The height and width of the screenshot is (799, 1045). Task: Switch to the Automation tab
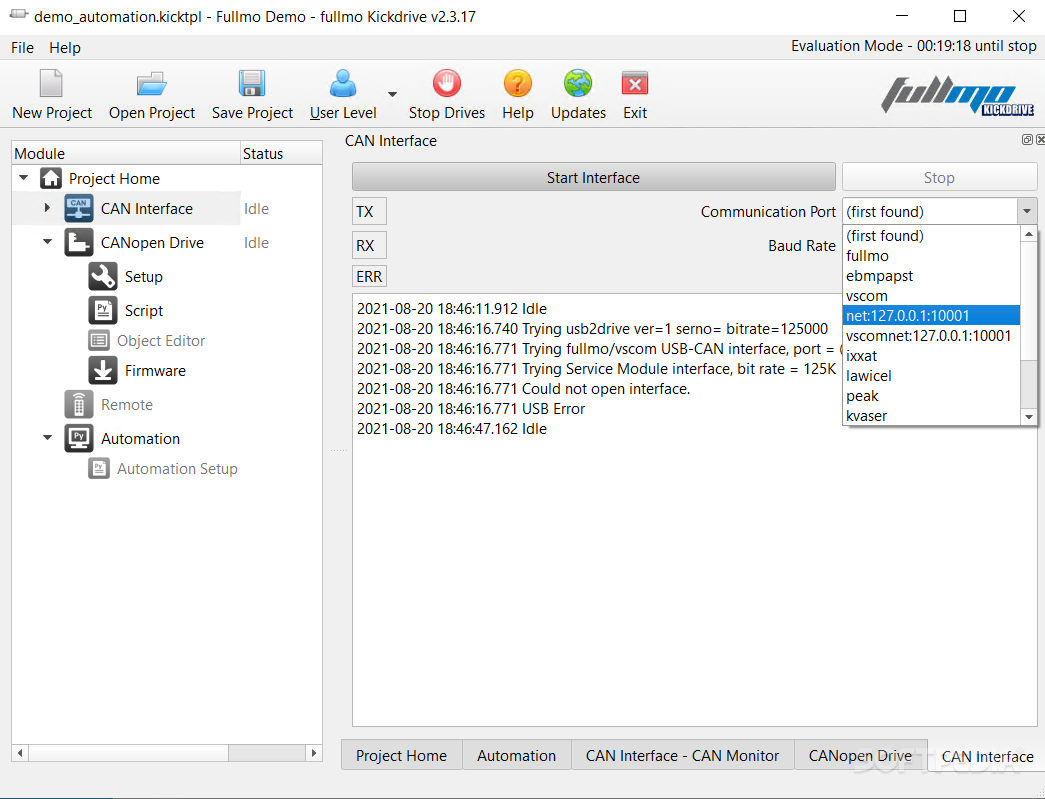(517, 755)
